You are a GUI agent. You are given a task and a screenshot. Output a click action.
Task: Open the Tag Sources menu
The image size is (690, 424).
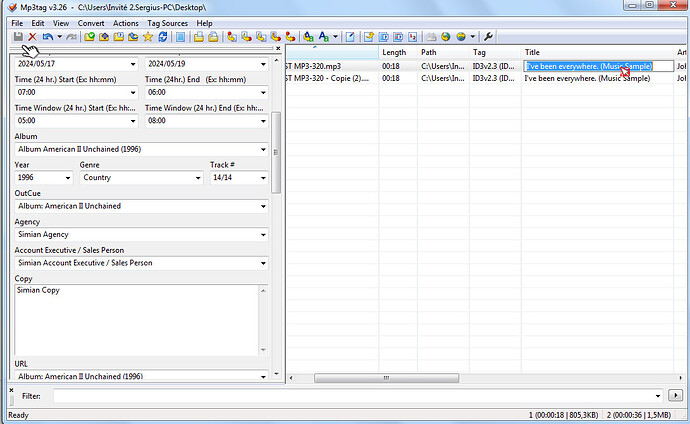(168, 23)
